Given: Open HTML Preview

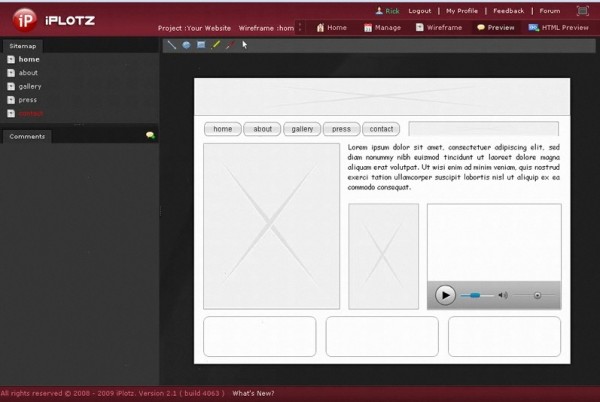Looking at the screenshot, I should click(558, 28).
